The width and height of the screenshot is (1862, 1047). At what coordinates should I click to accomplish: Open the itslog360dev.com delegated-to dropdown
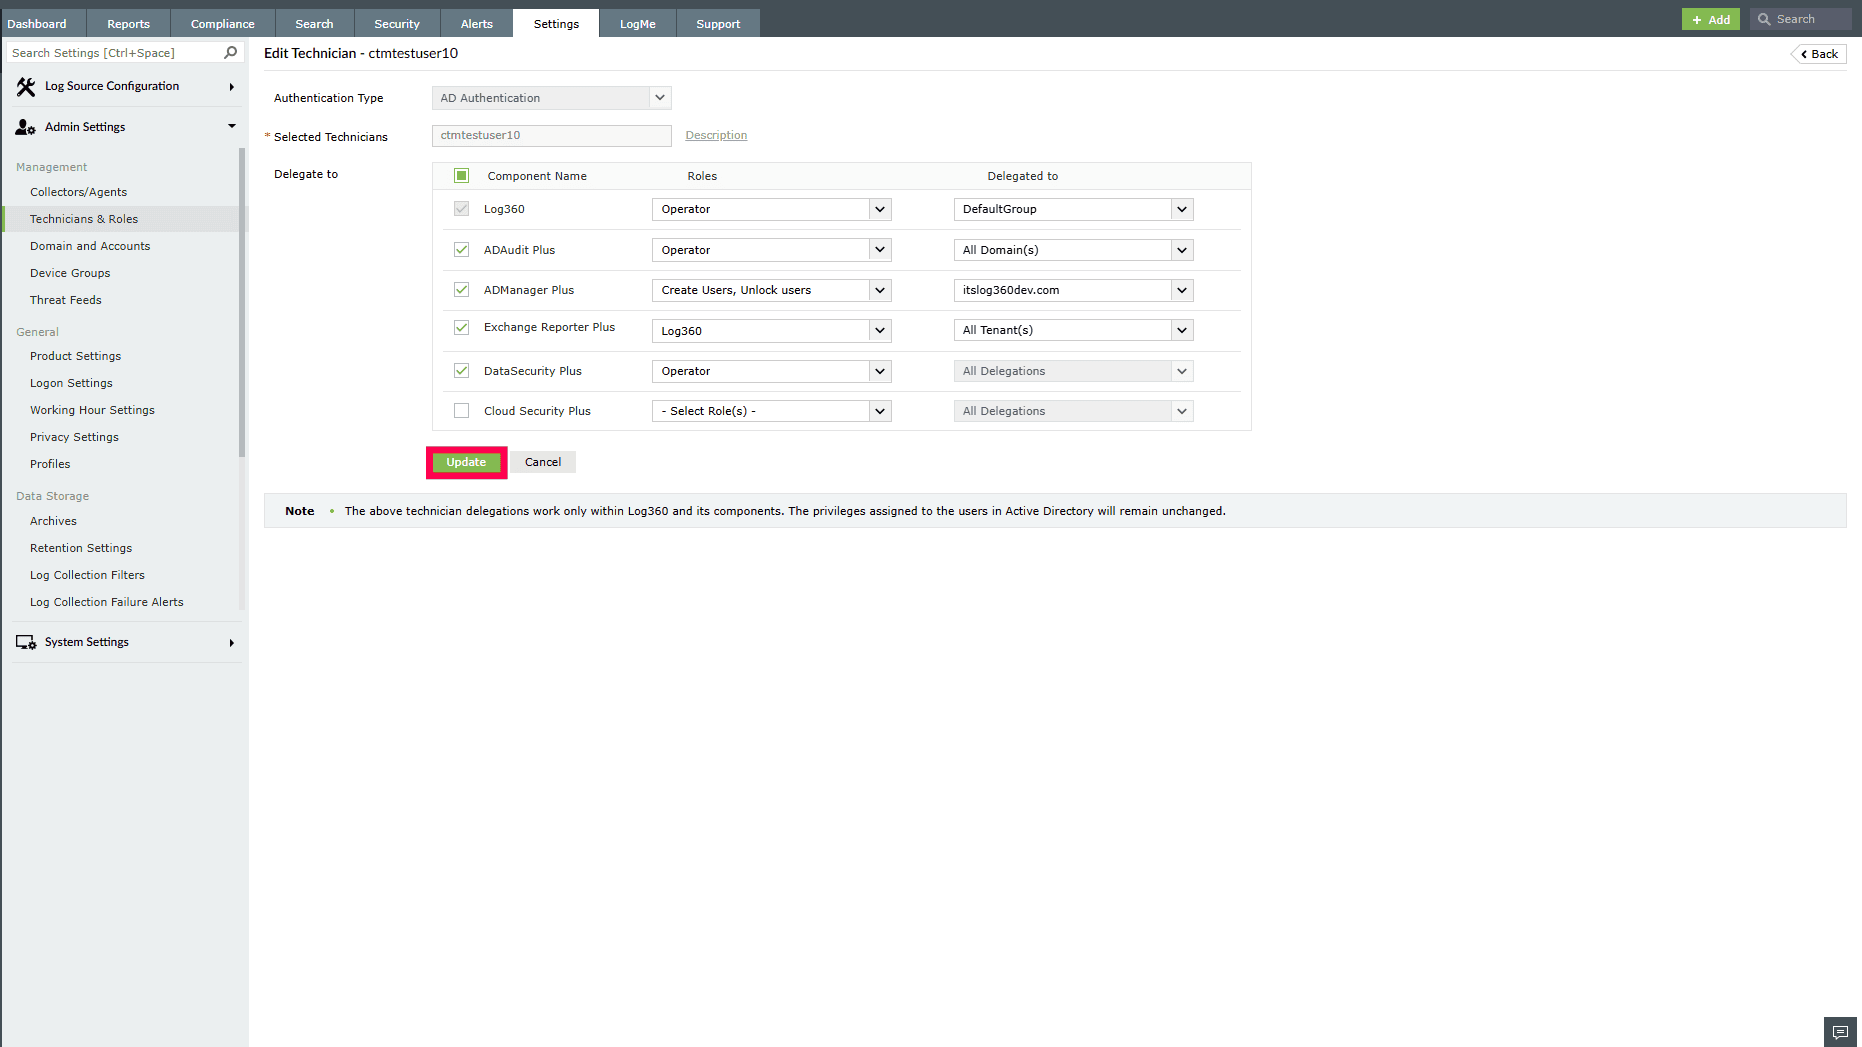(x=1073, y=290)
